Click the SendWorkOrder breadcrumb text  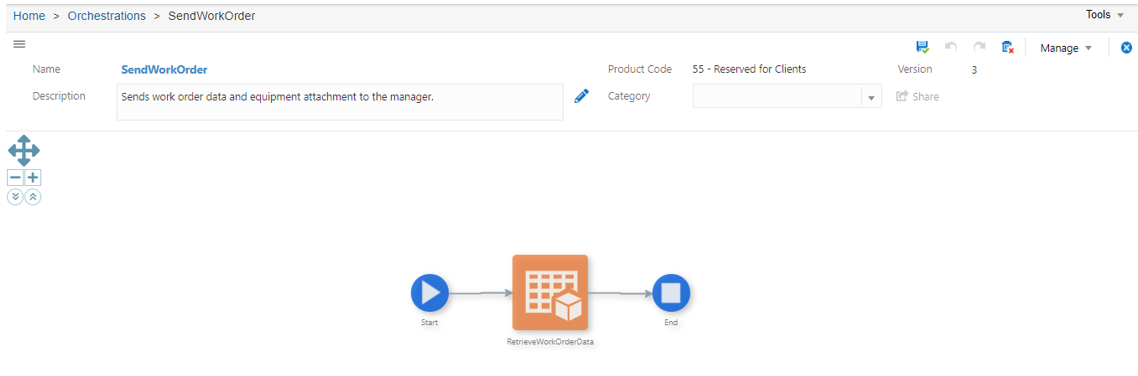(x=211, y=15)
